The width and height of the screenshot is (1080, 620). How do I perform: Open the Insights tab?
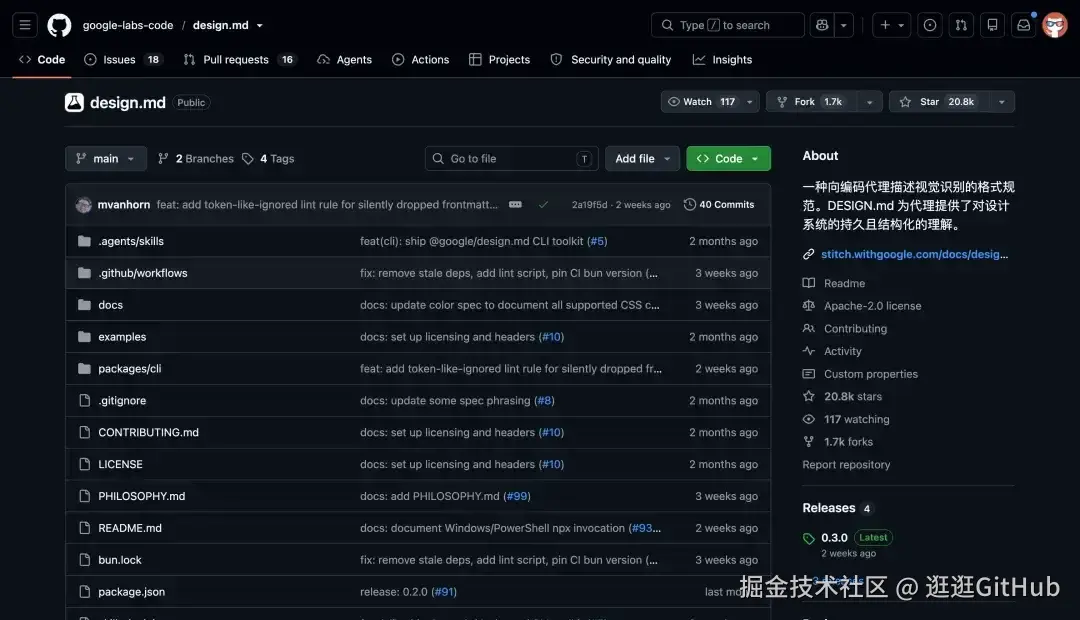coord(723,60)
